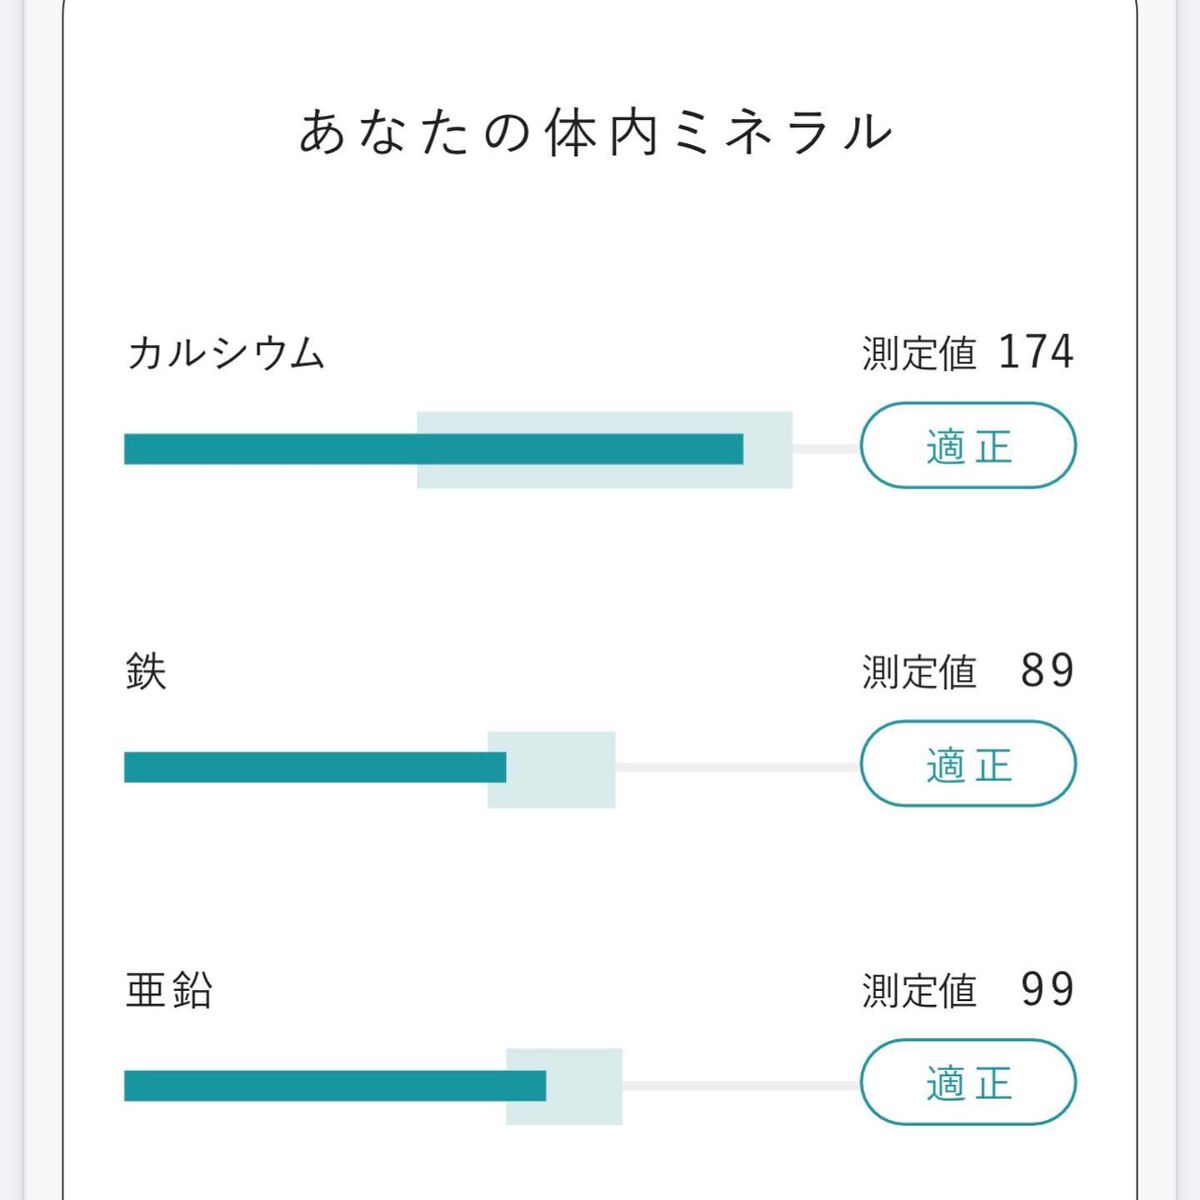Click the light optimal-range zone beyond iron bar
The image size is (1200, 1200).
coord(561,768)
